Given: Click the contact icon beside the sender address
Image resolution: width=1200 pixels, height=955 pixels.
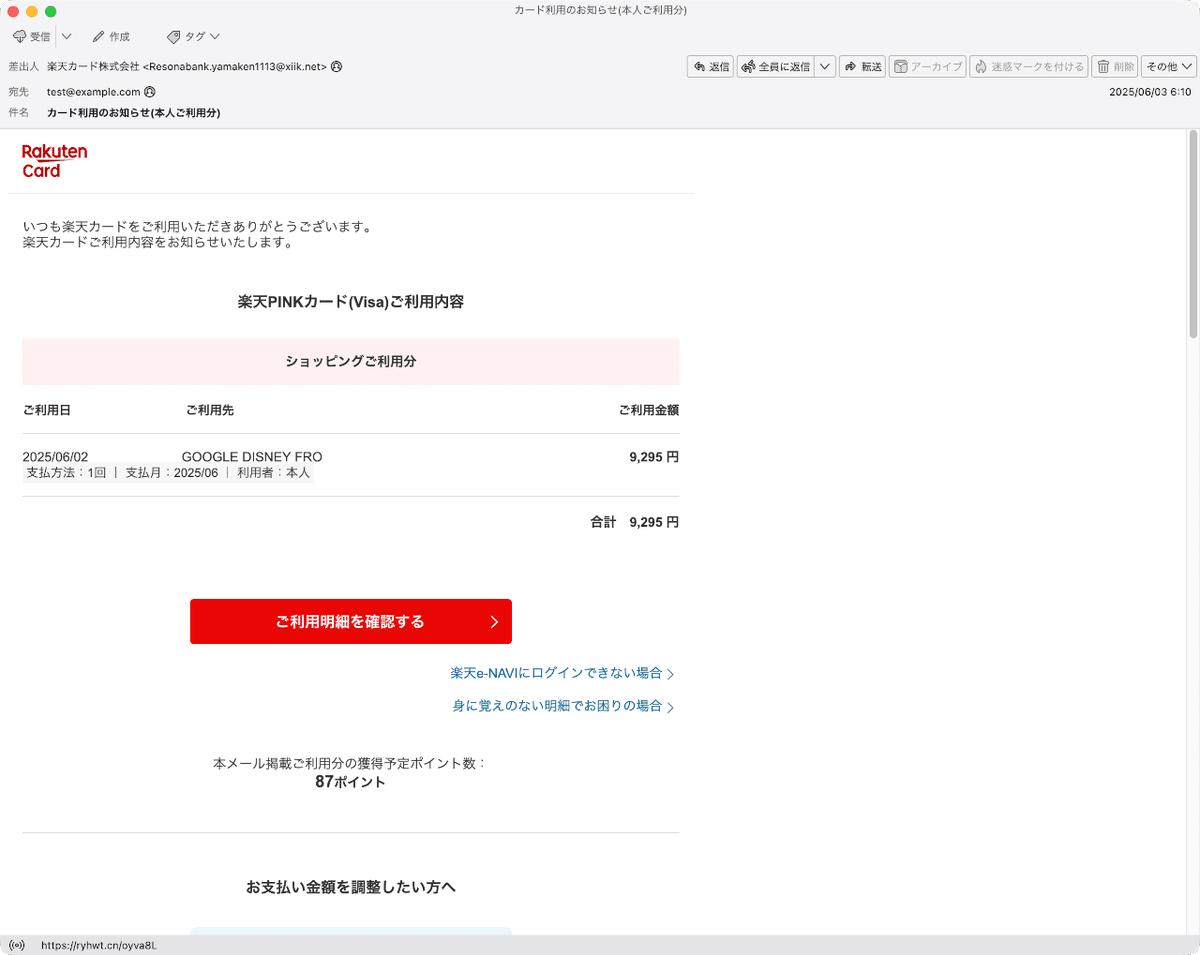Looking at the screenshot, I should tap(335, 66).
